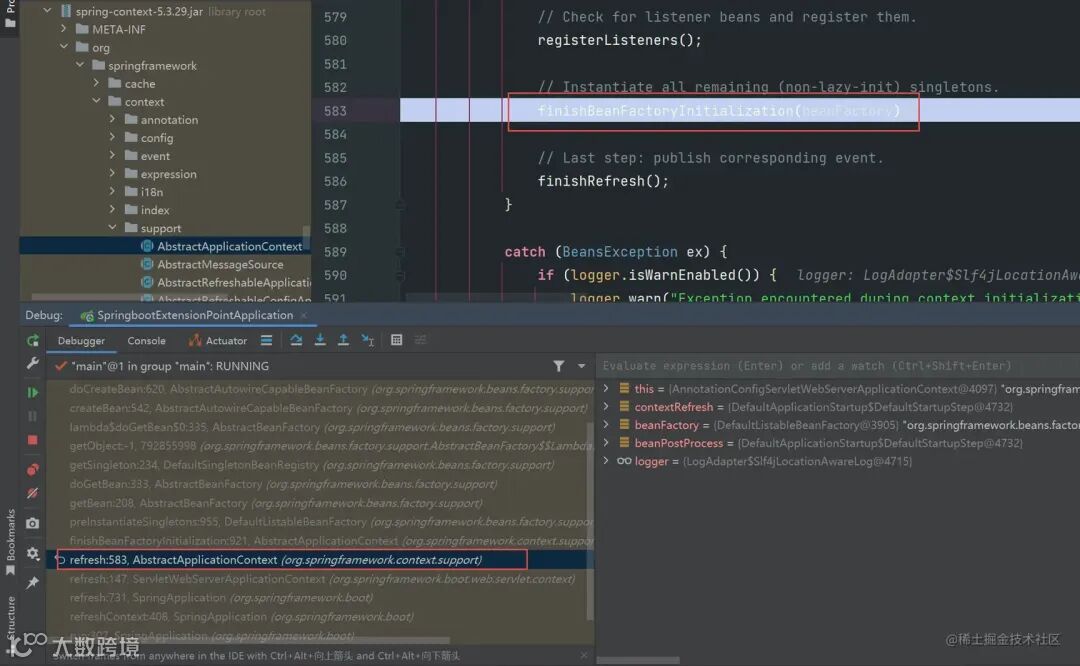The image size is (1080, 666).
Task: Open debug gear settings icon
Action: tap(32, 553)
